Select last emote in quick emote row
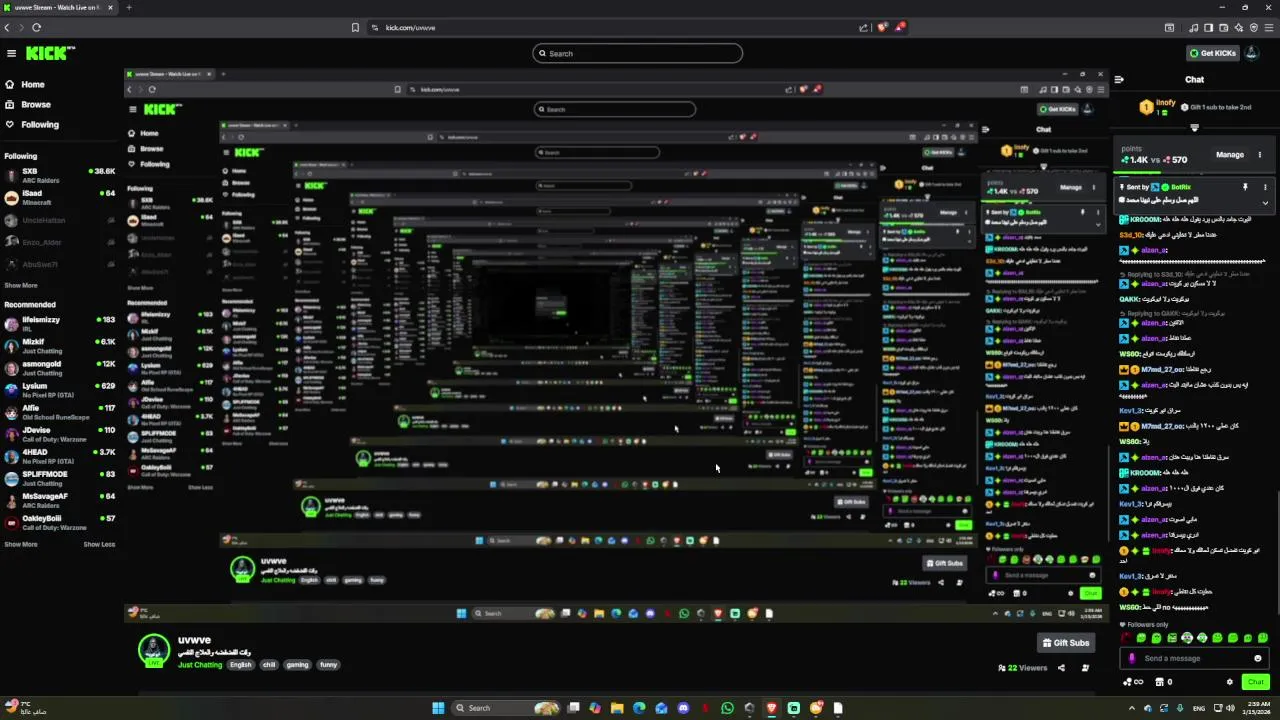This screenshot has height=720, width=1280. point(1263,638)
